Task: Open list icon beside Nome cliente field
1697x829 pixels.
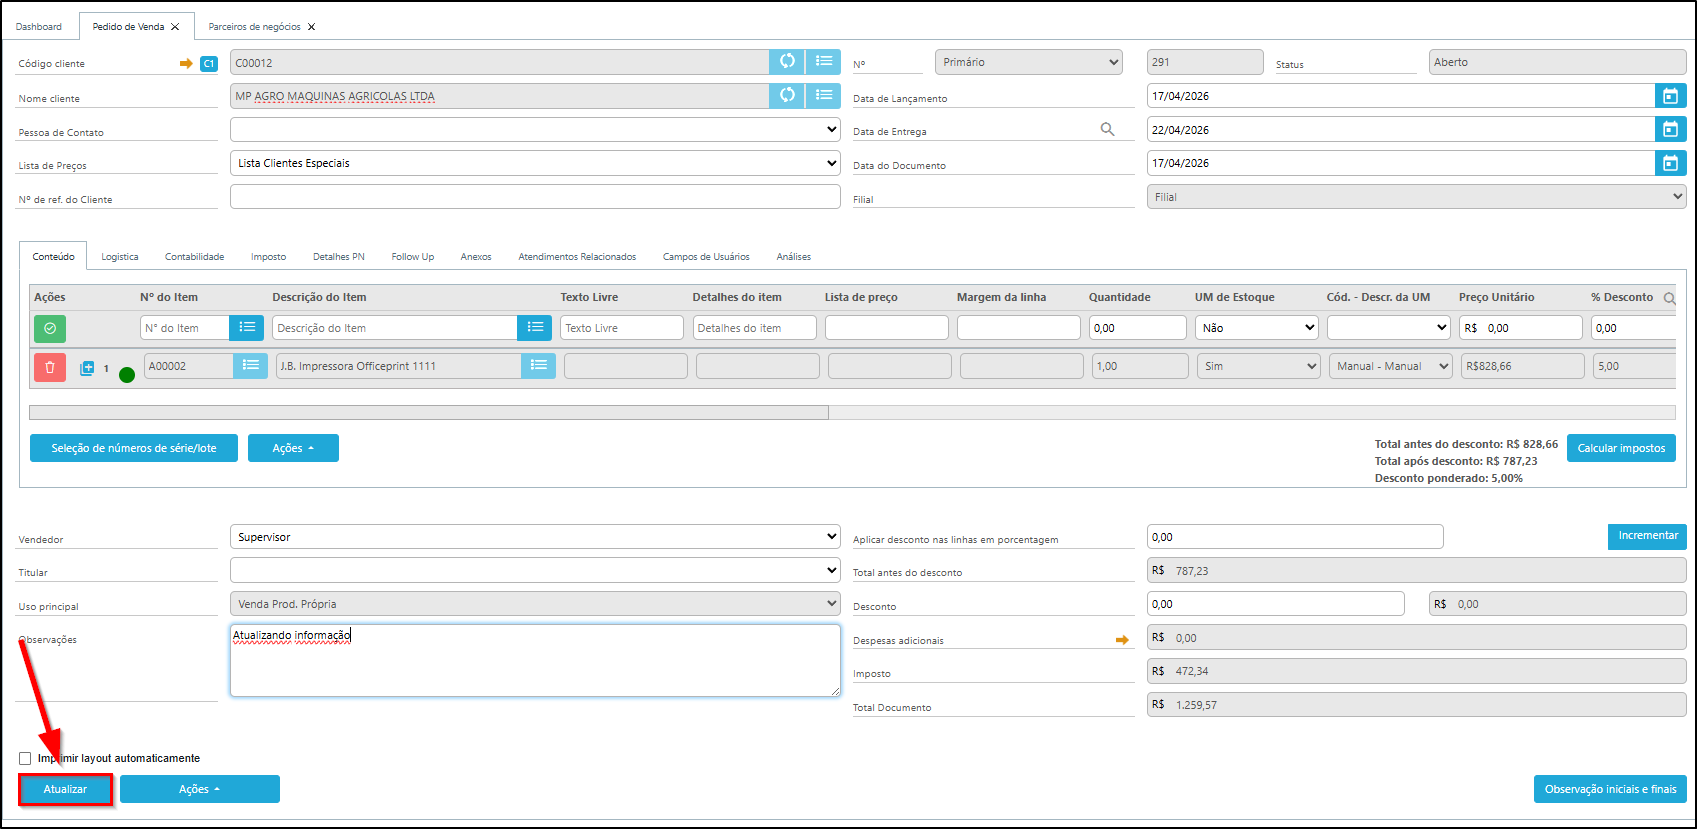Action: tap(823, 96)
